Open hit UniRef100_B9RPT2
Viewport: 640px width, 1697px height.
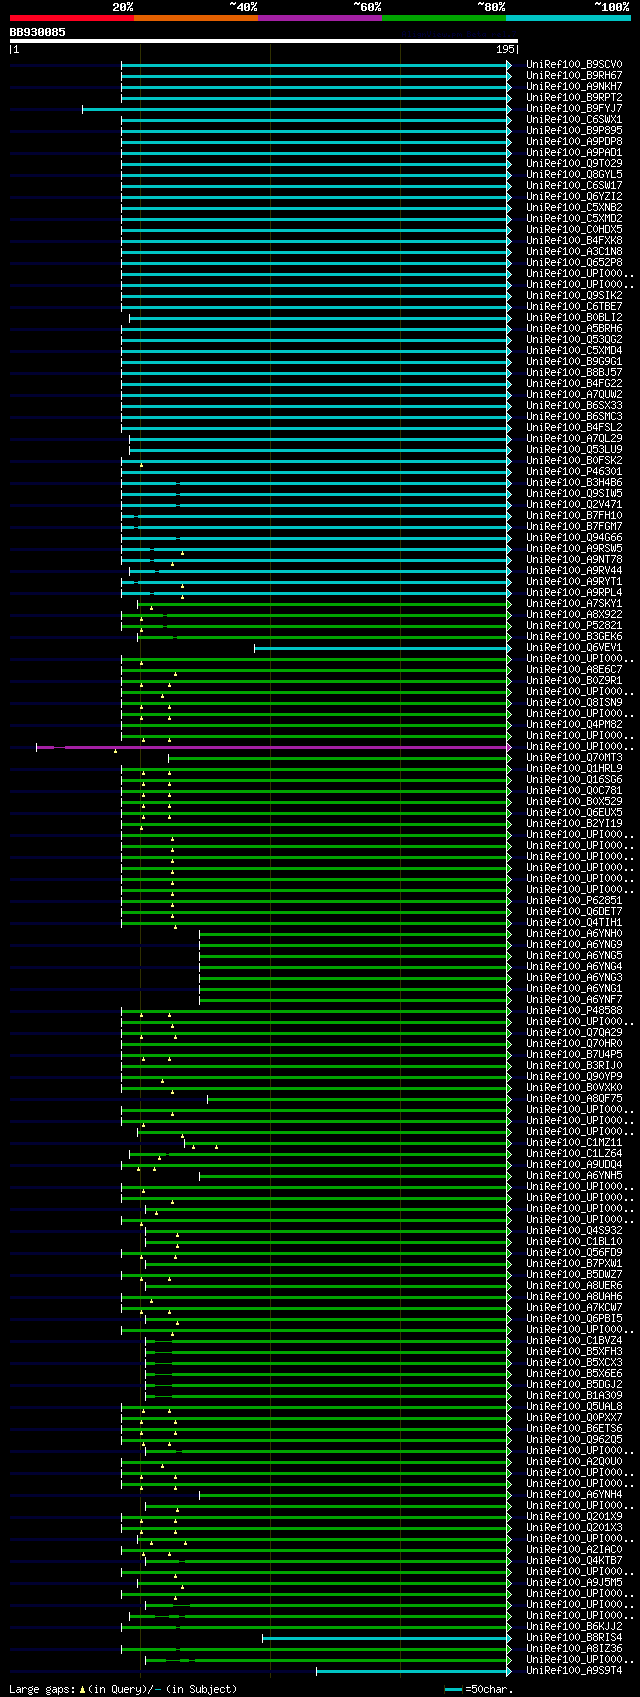(574, 98)
